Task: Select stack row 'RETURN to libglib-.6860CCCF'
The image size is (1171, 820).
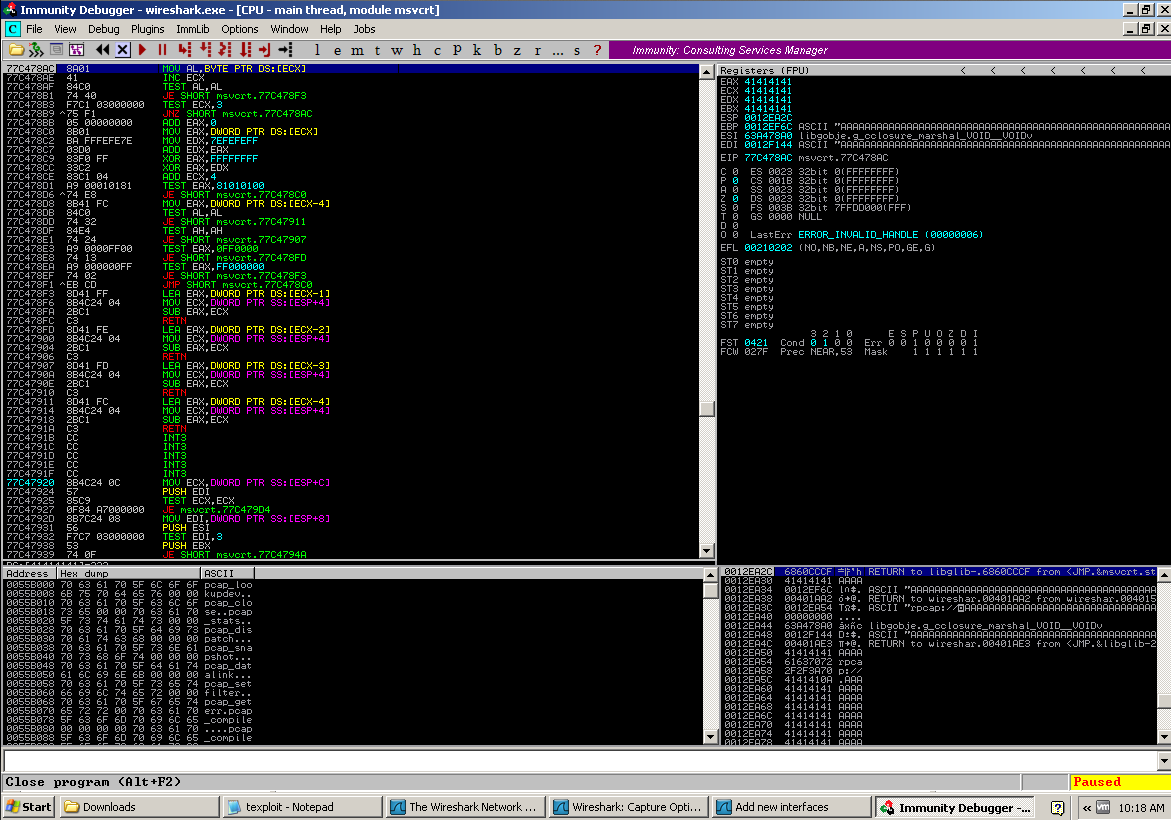Action: [x=939, y=572]
